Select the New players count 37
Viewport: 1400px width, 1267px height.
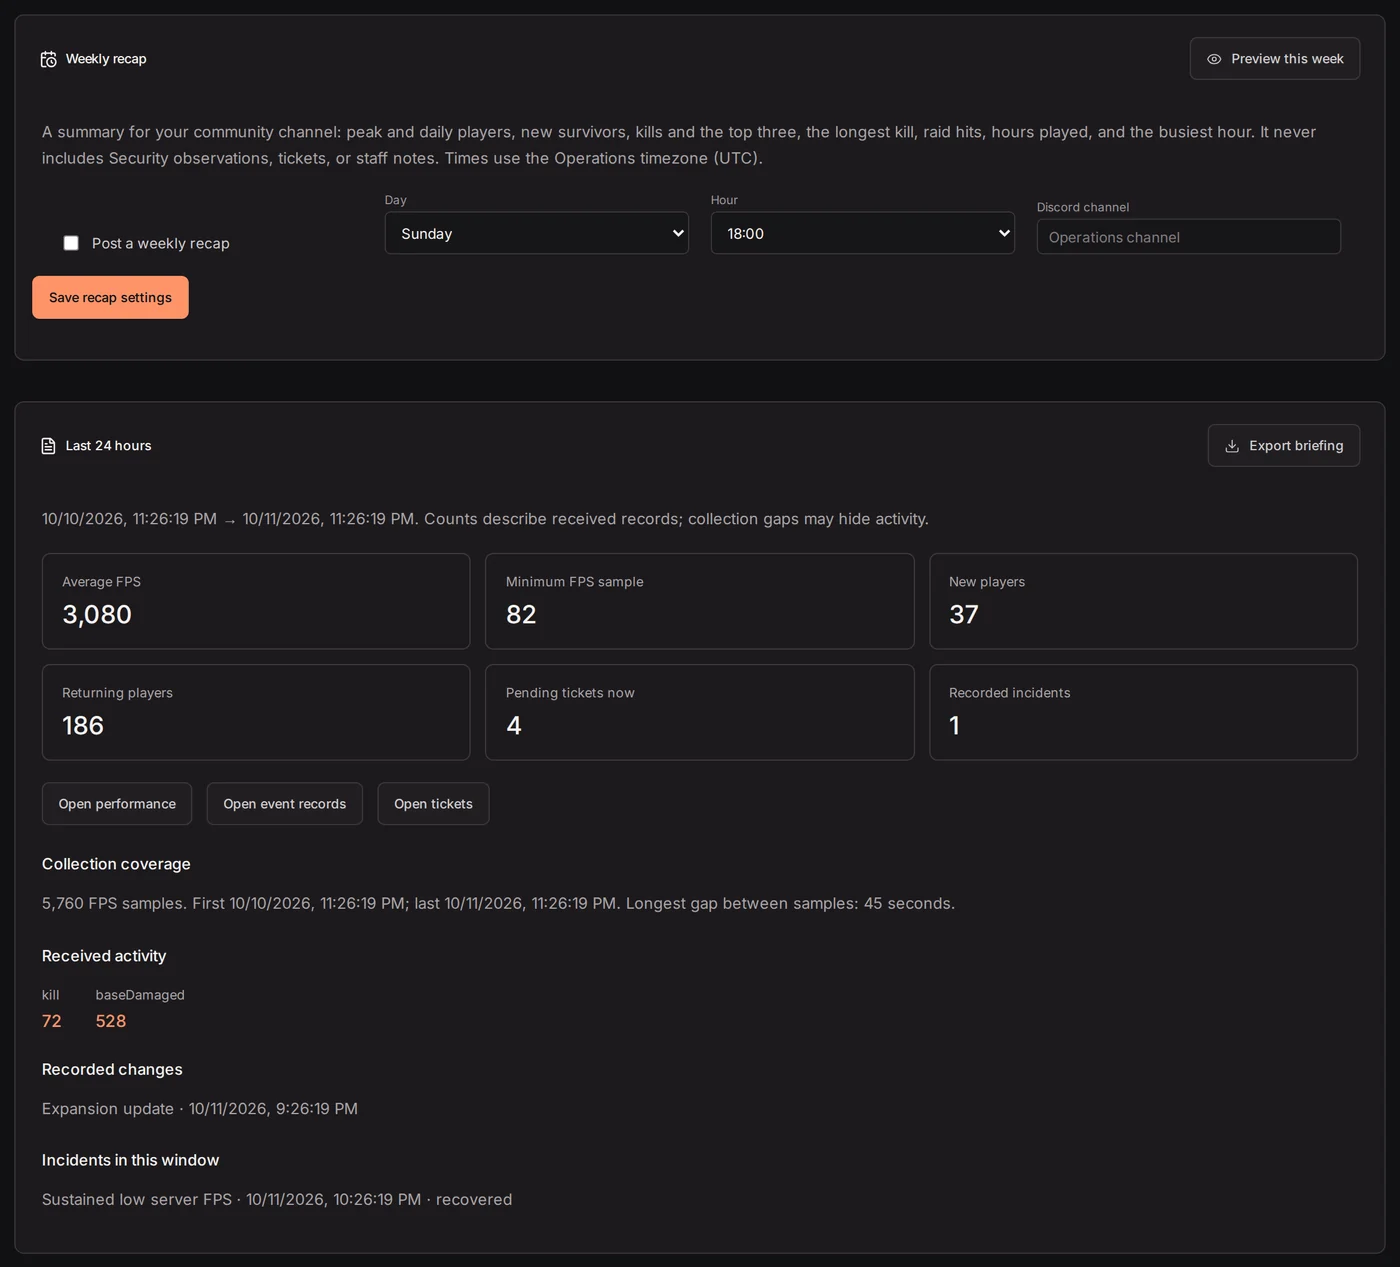coord(964,614)
